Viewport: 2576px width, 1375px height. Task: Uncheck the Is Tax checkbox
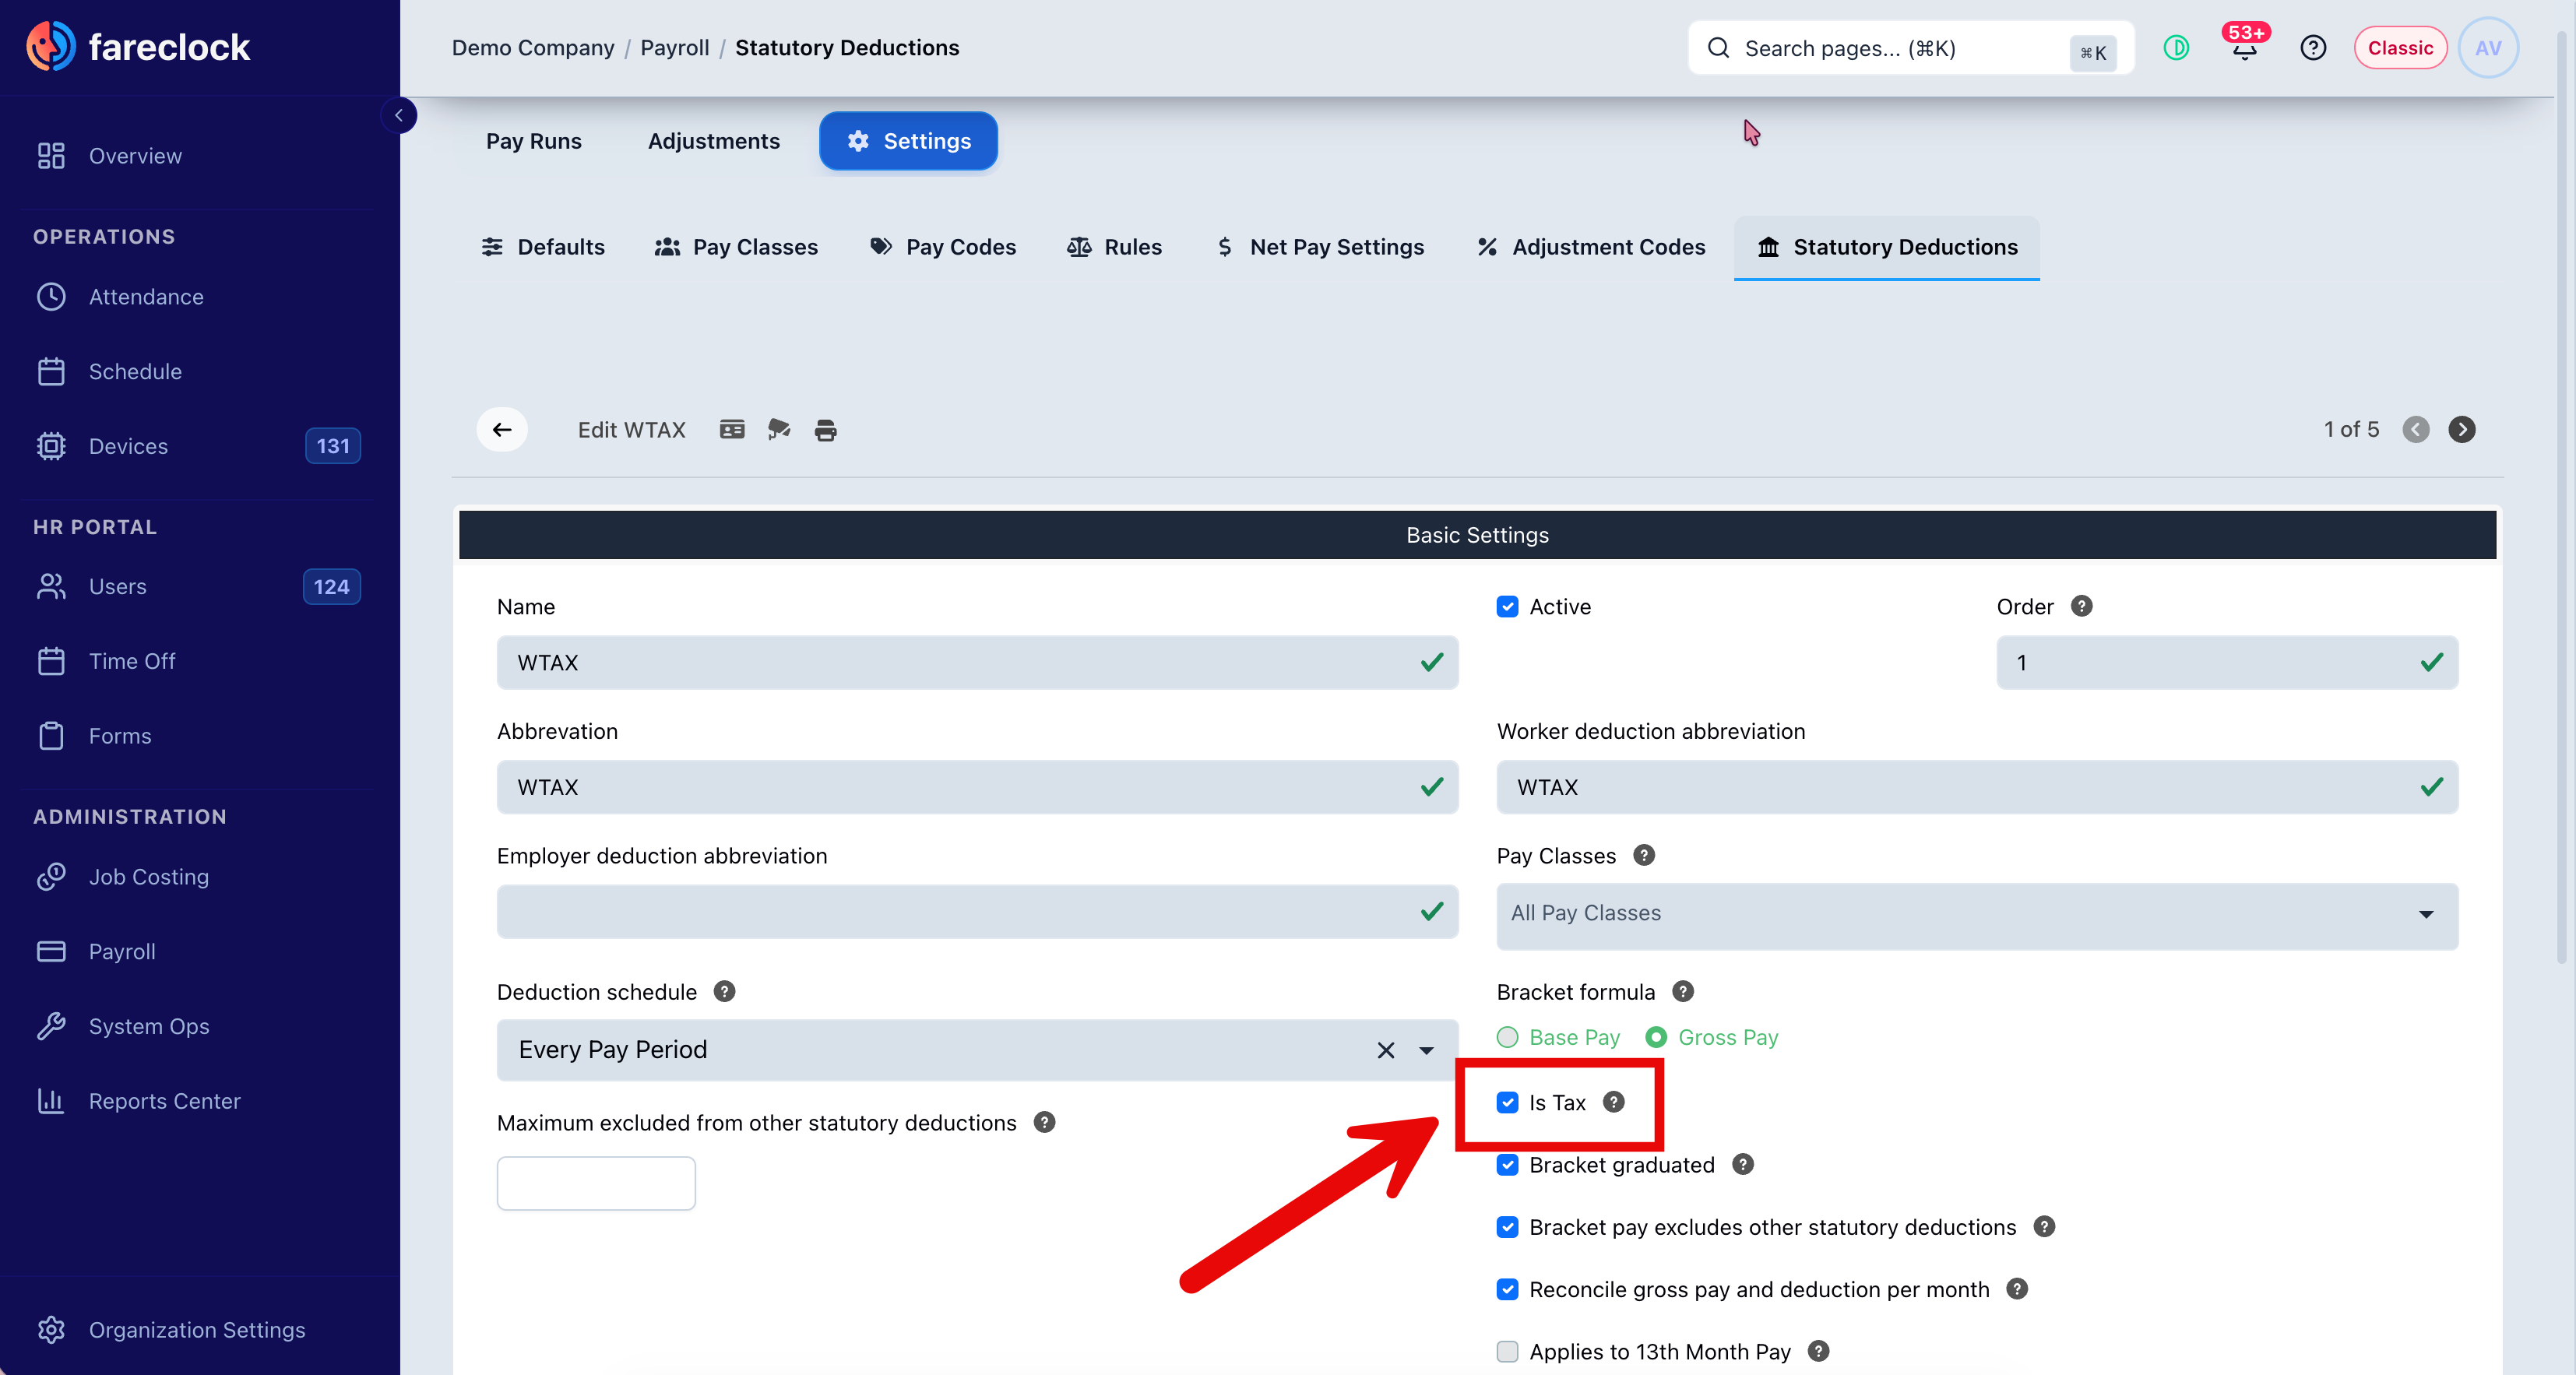pyautogui.click(x=1507, y=1102)
